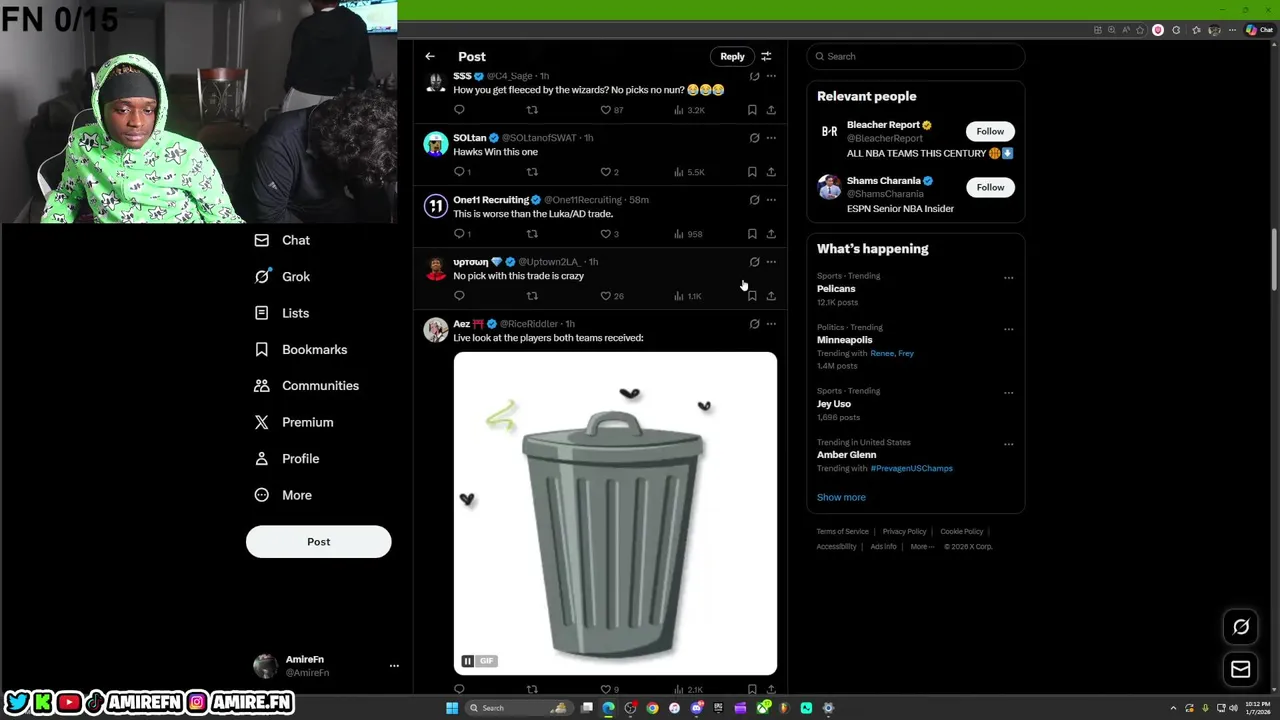Open Chat in the sidebar

[x=283, y=240]
